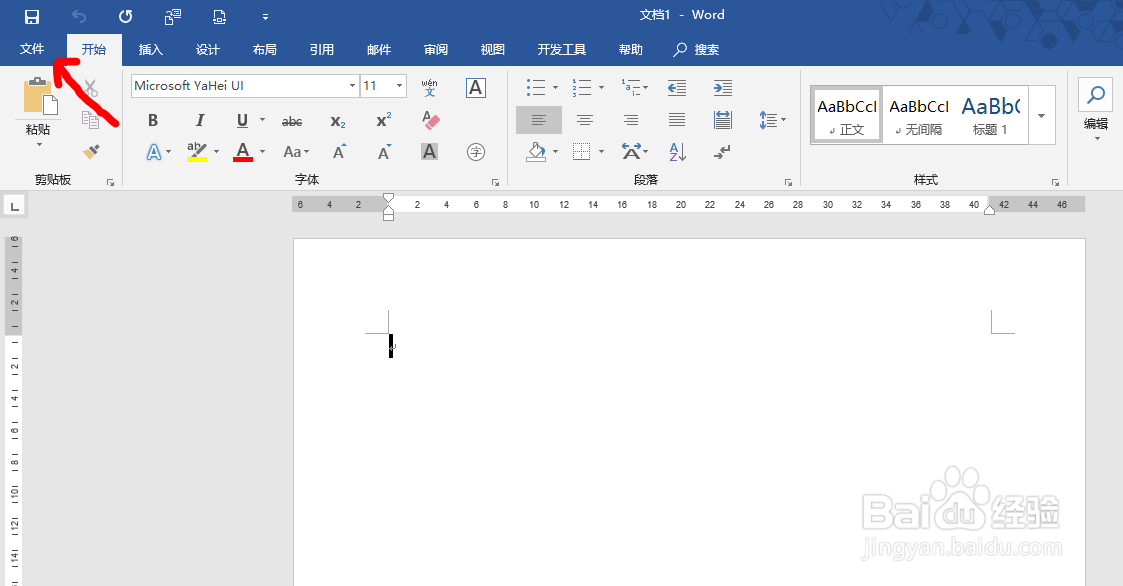This screenshot has width=1123, height=586.
Task: Apply bold formatting with the B icon
Action: (153, 120)
